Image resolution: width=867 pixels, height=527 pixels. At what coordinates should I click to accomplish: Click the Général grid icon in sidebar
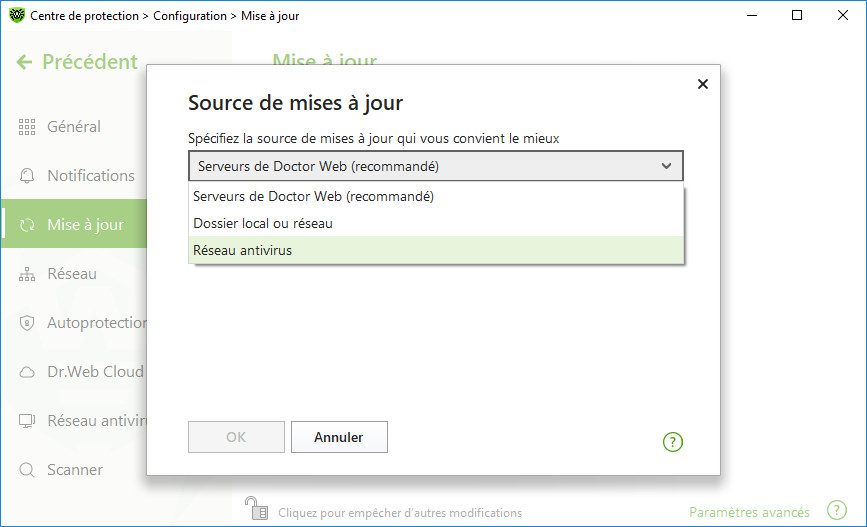[x=27, y=127]
